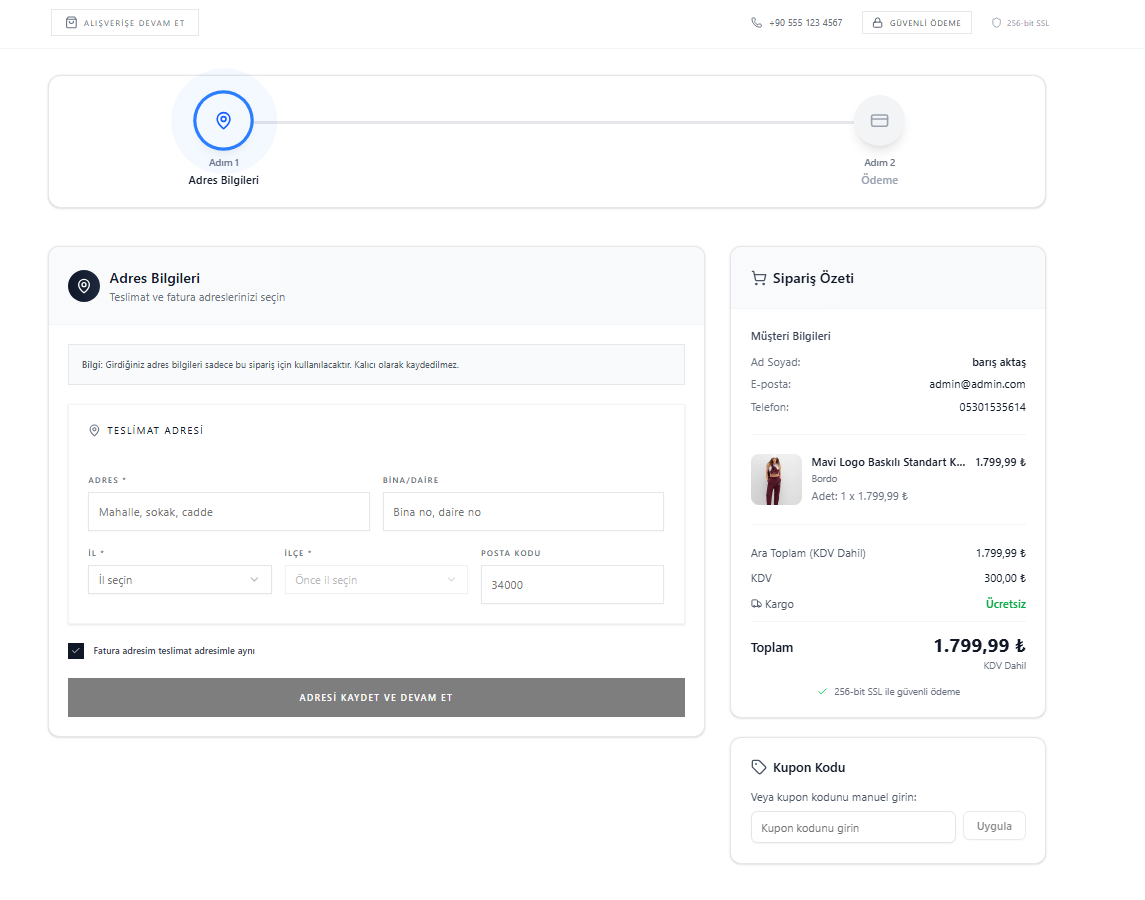This screenshot has width=1145, height=900.
Task: Uncheck 'Fatura adresim teslimat adresimle aynı' checkbox
Action: click(76, 651)
